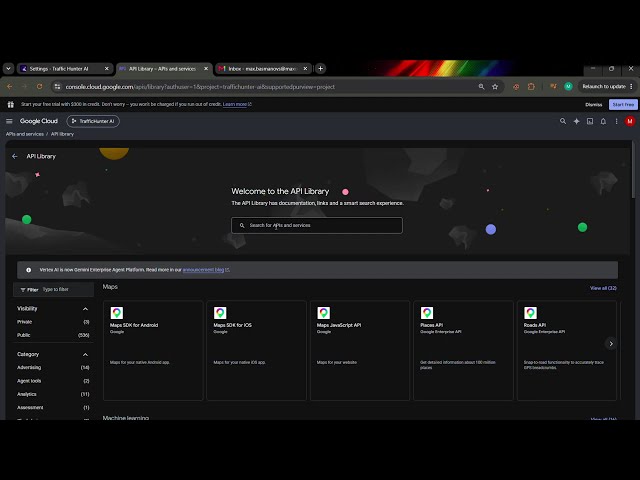Click the console search magnifier icon

pyautogui.click(x=563, y=121)
